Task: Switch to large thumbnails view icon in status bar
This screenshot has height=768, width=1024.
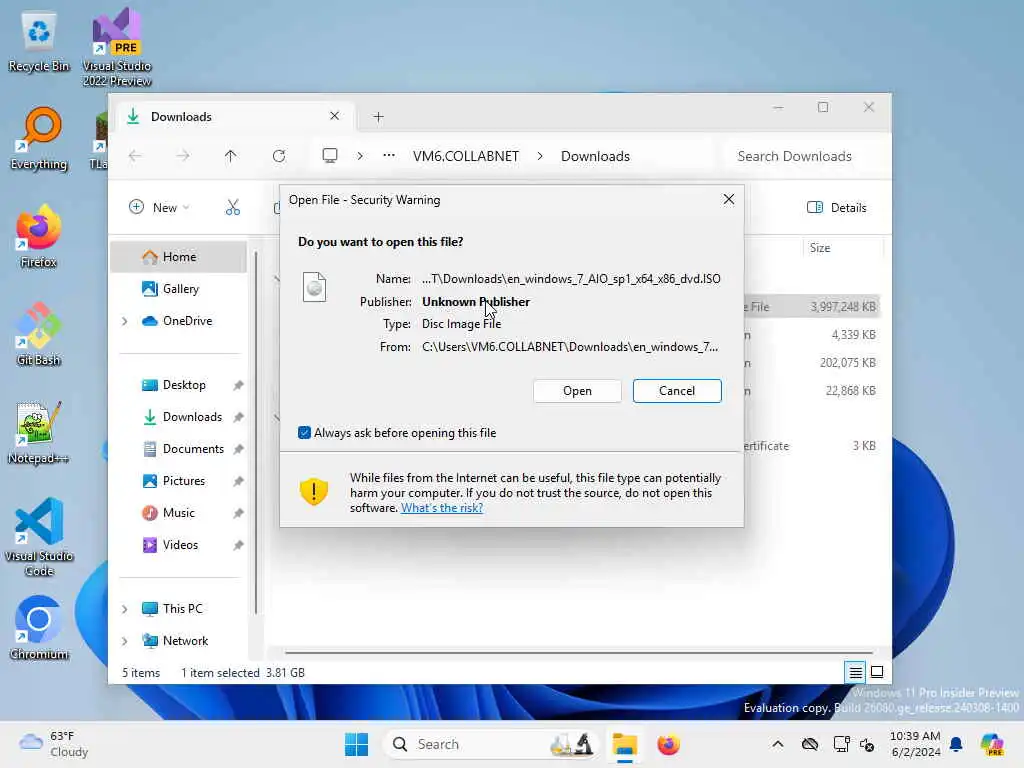Action: pos(877,671)
